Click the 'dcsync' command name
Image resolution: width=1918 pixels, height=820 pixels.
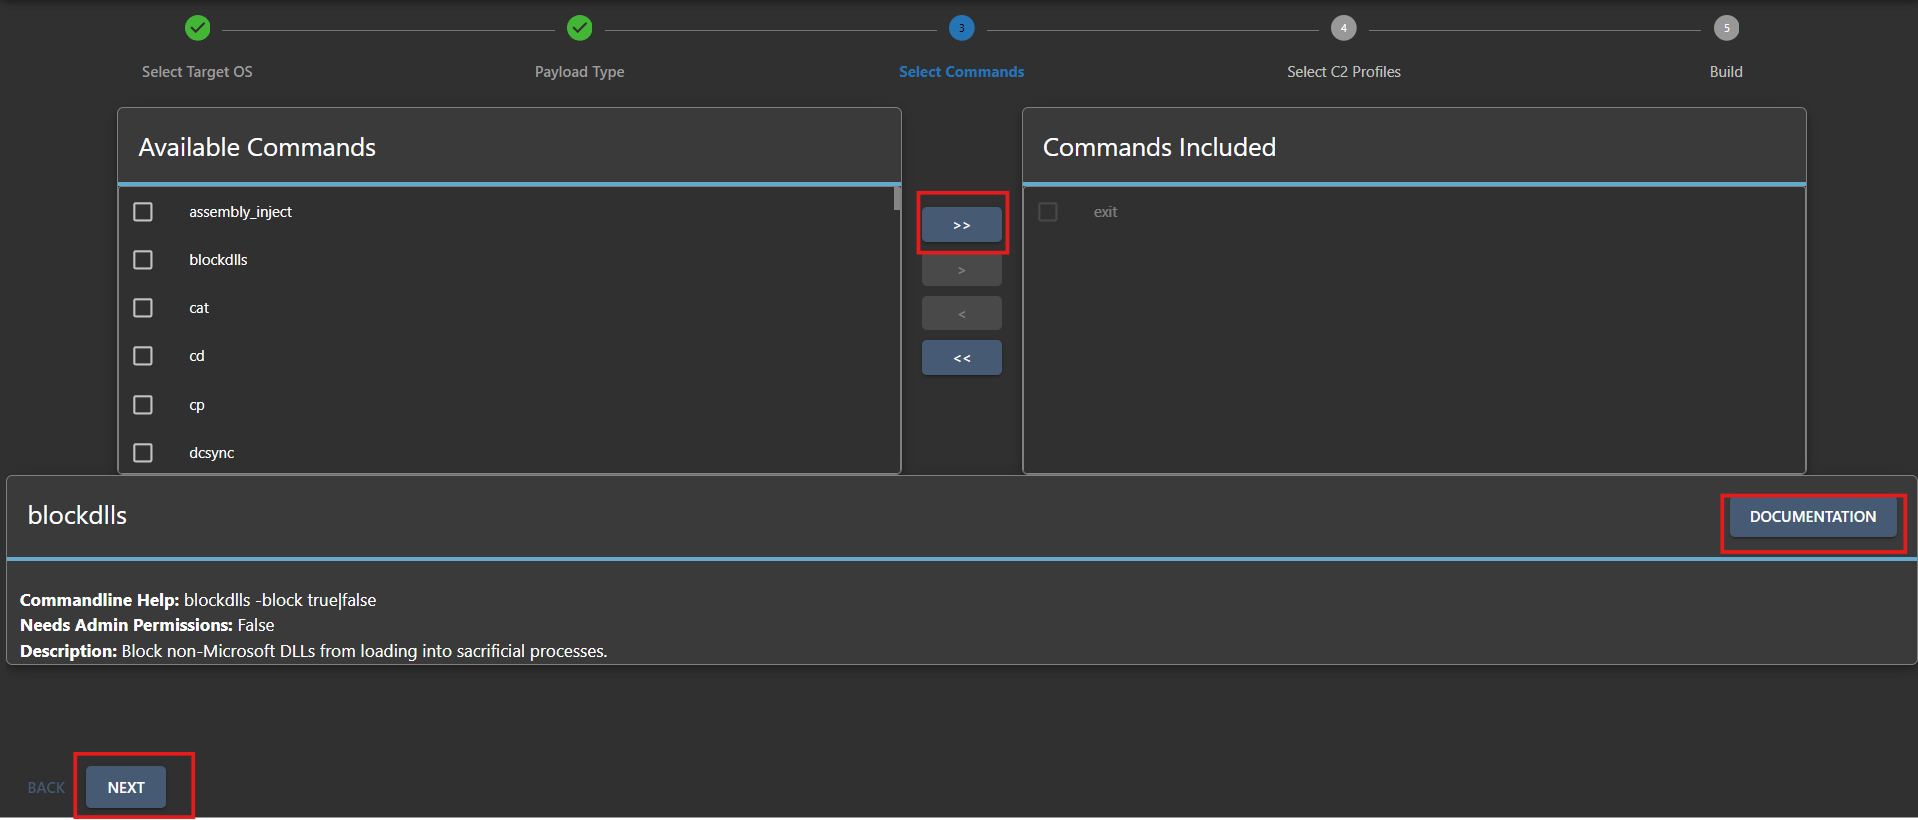pyautogui.click(x=212, y=453)
